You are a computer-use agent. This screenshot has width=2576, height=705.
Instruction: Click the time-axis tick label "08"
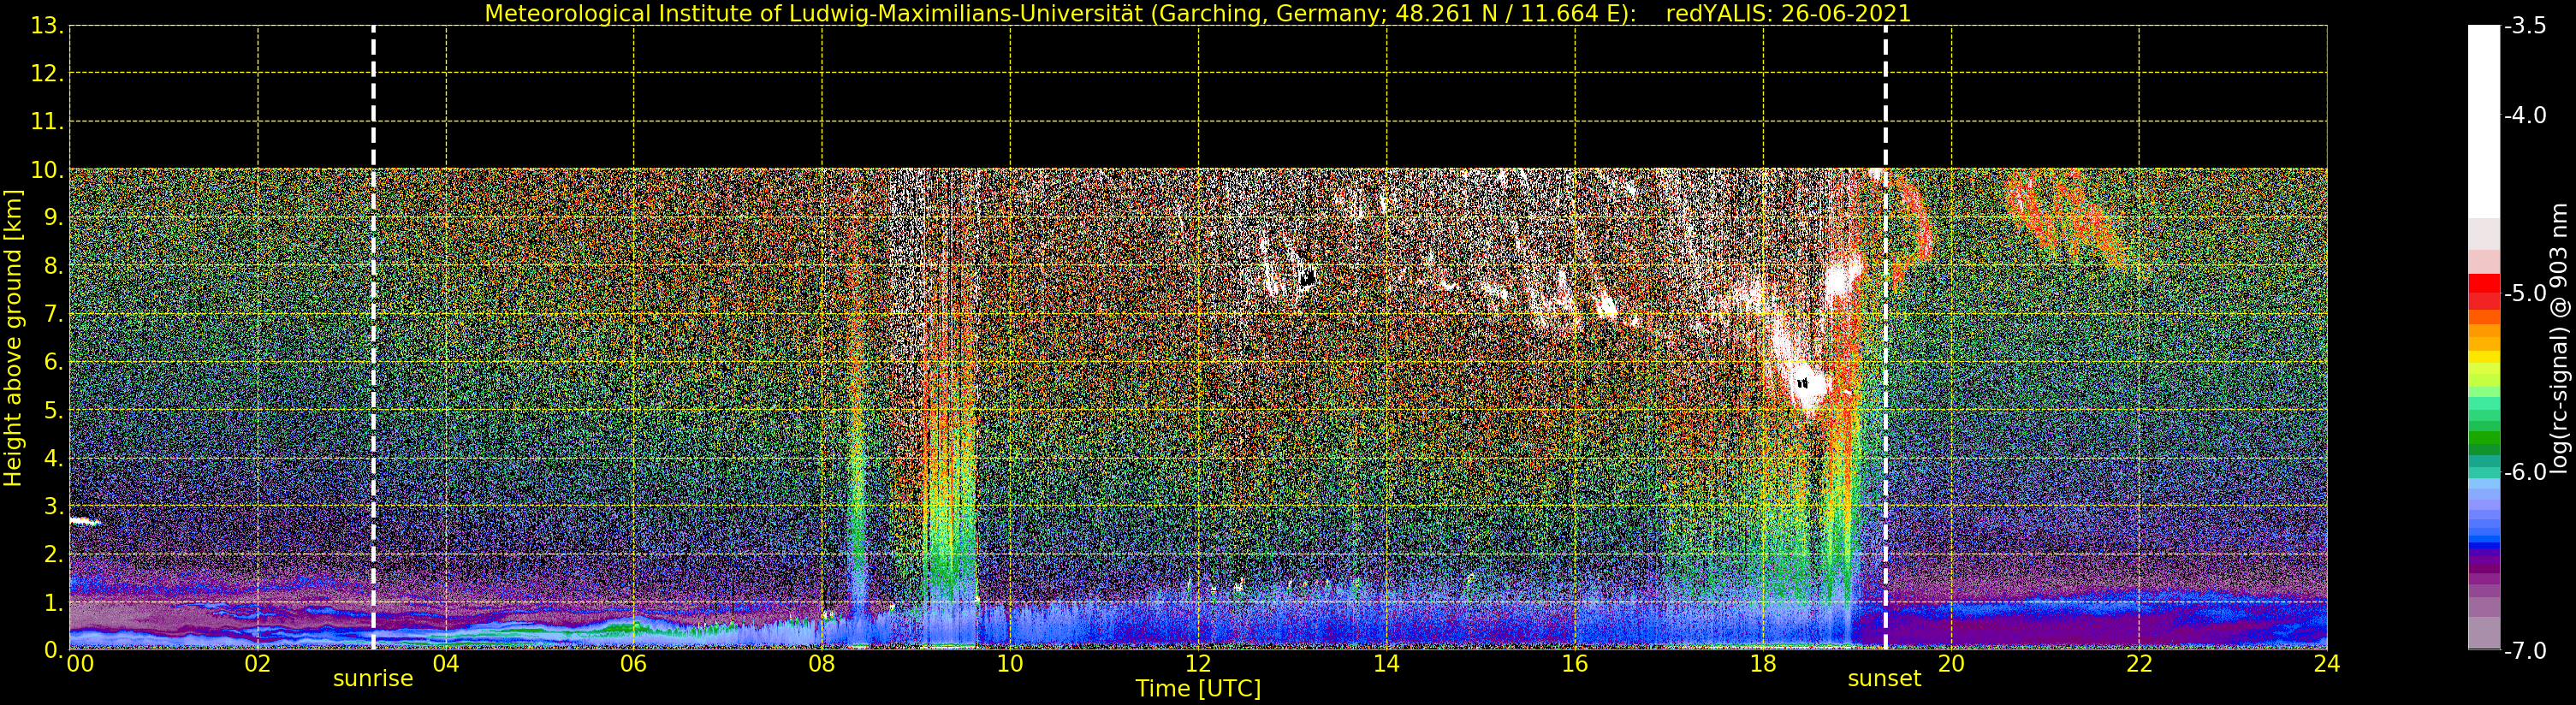[x=822, y=664]
